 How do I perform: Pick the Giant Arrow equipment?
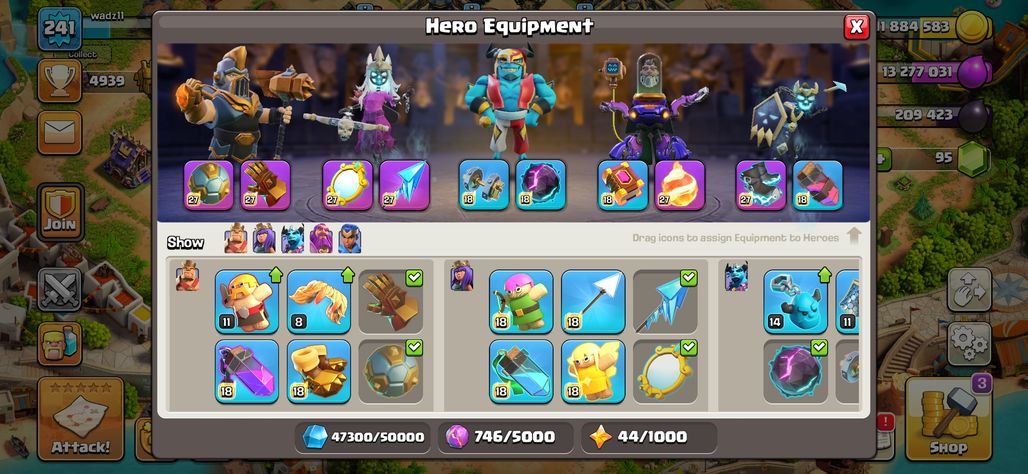593,302
